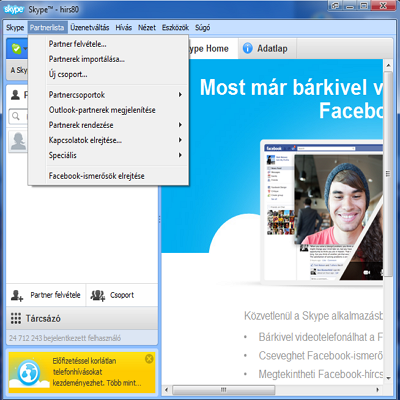400x400 pixels.
Task: Open the Tárcsázó dialer
Action: tap(82, 318)
